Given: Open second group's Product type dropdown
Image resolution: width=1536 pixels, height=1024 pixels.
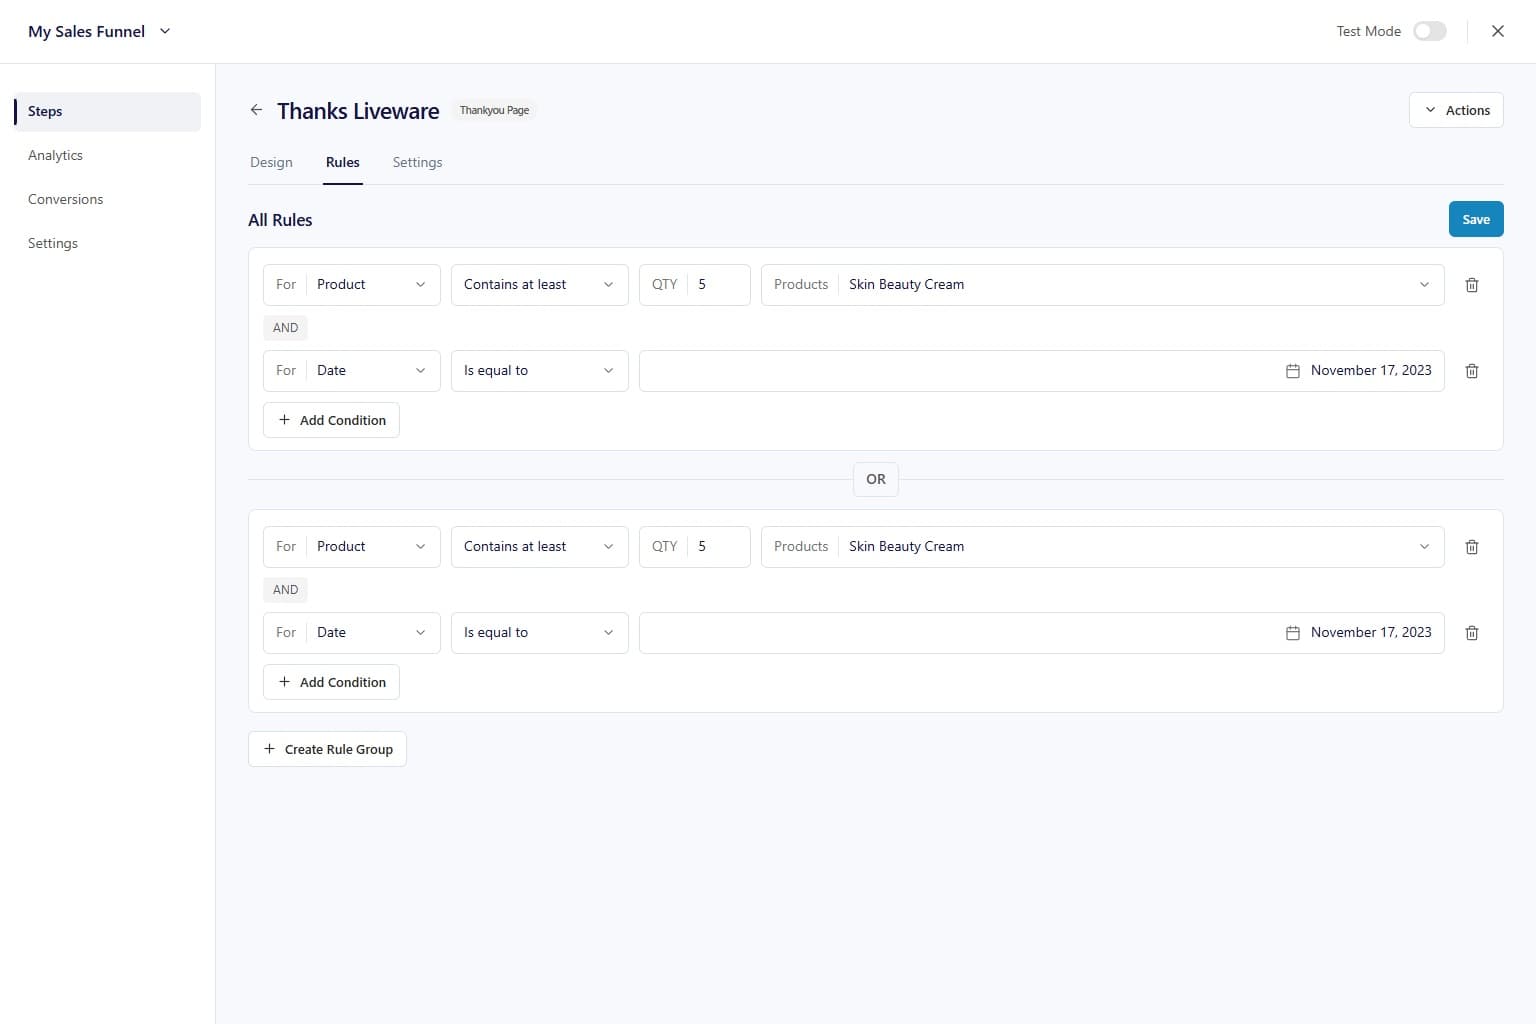Looking at the screenshot, I should click(352, 547).
